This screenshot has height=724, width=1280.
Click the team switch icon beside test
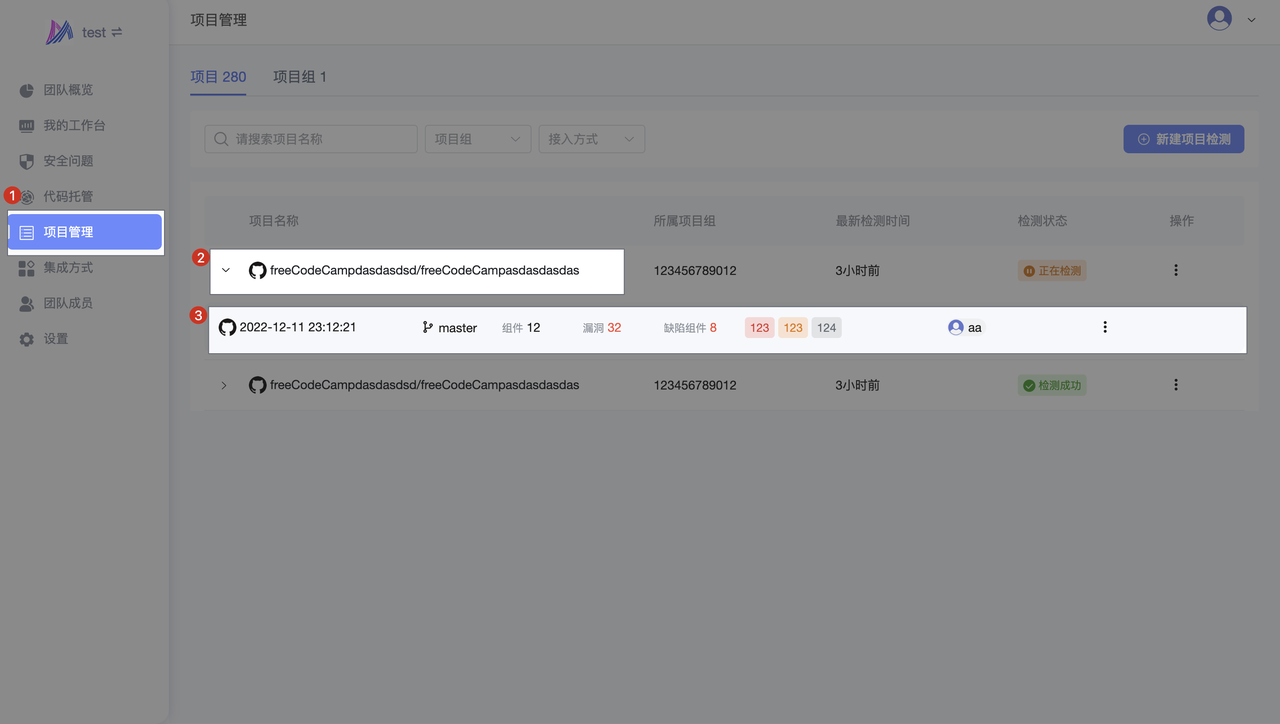pos(117,33)
